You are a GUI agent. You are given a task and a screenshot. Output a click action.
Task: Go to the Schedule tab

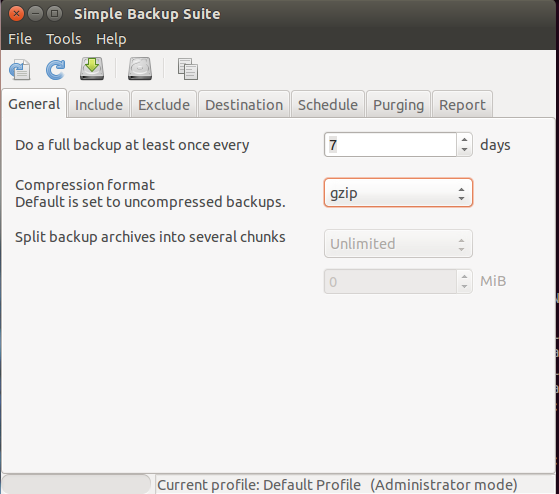point(328,104)
